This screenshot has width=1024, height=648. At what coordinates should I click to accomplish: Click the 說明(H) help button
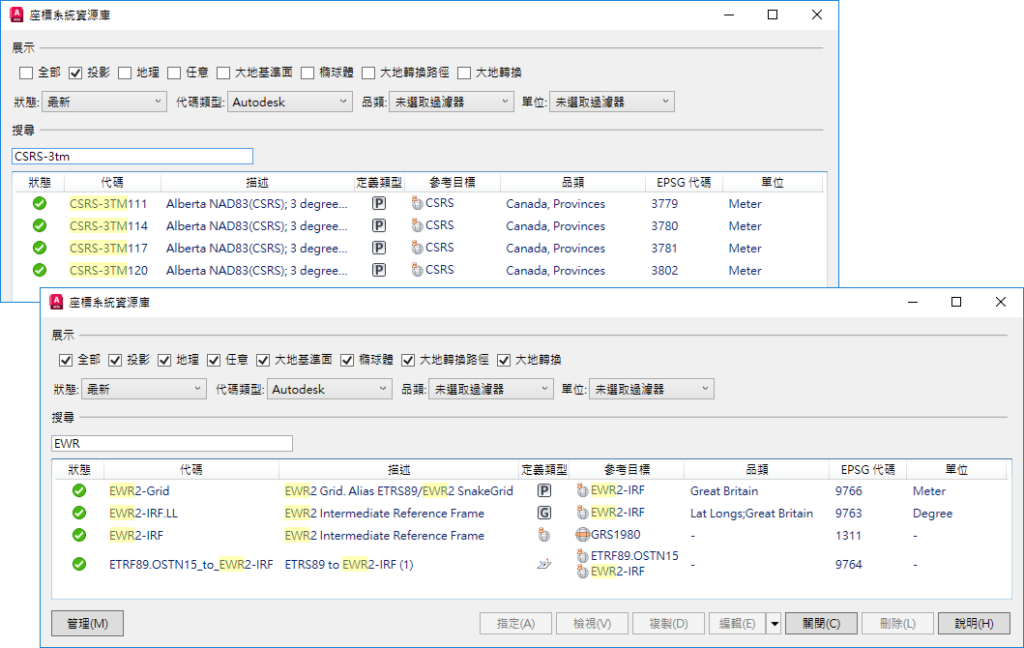pos(973,622)
